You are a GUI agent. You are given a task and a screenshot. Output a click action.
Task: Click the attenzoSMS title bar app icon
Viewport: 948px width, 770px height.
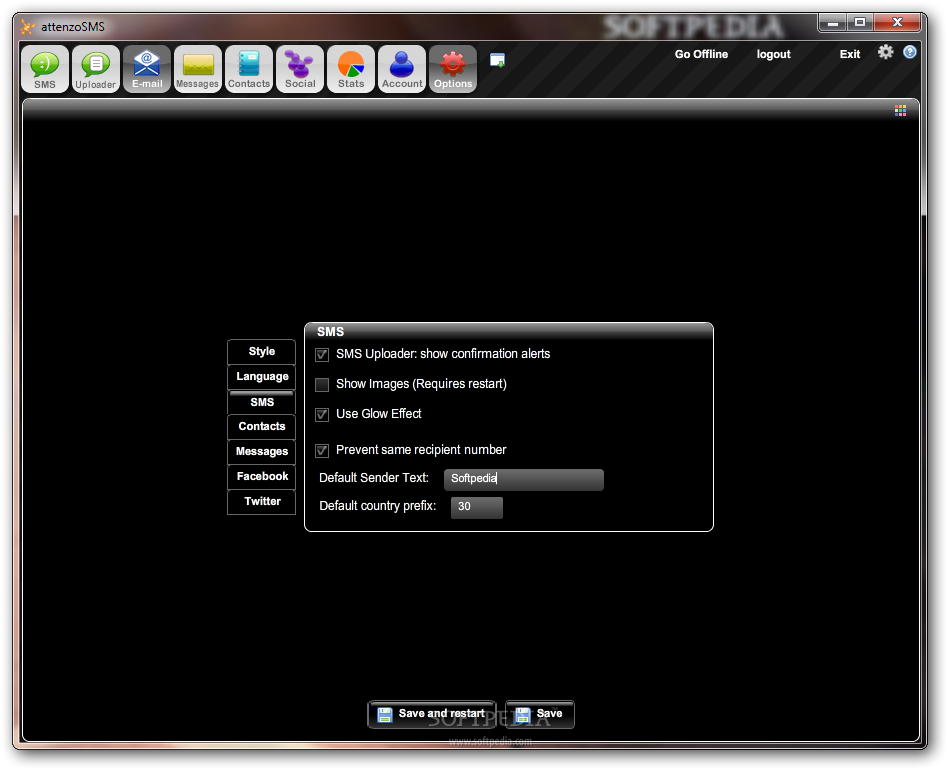coord(27,27)
